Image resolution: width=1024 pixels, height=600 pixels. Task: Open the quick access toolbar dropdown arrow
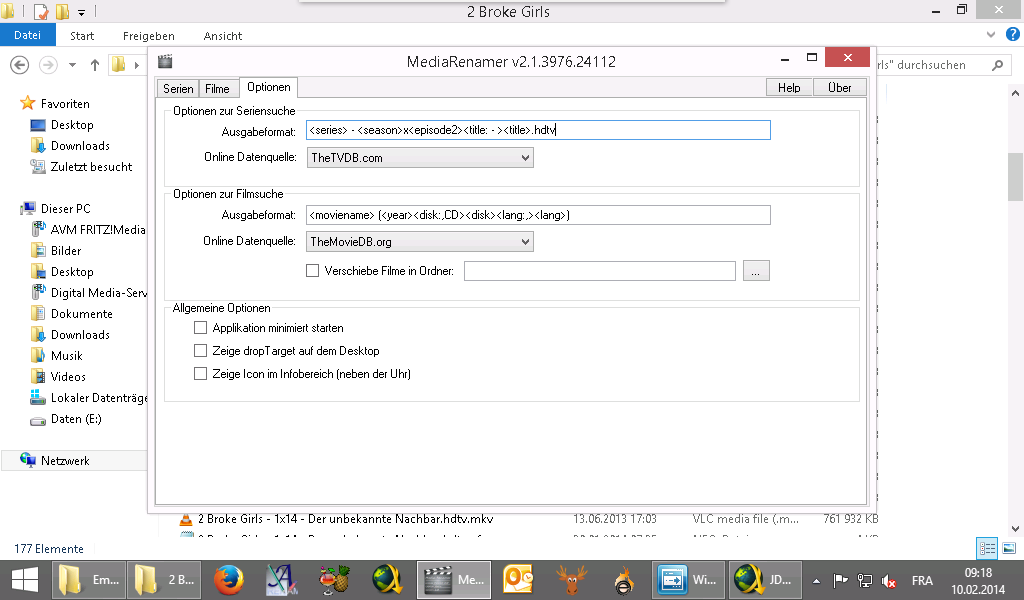click(x=82, y=12)
